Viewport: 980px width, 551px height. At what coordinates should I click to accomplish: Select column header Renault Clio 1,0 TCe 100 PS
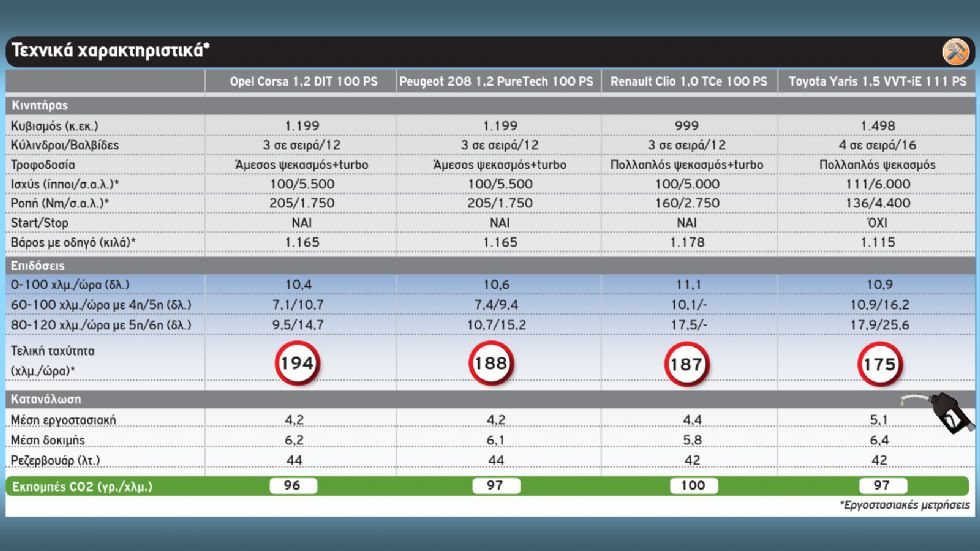click(x=689, y=81)
